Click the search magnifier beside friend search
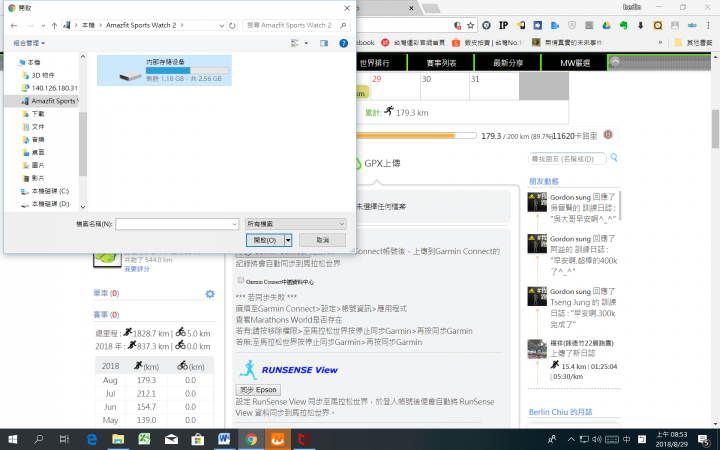Image resolution: width=720 pixels, height=450 pixels. click(x=614, y=158)
